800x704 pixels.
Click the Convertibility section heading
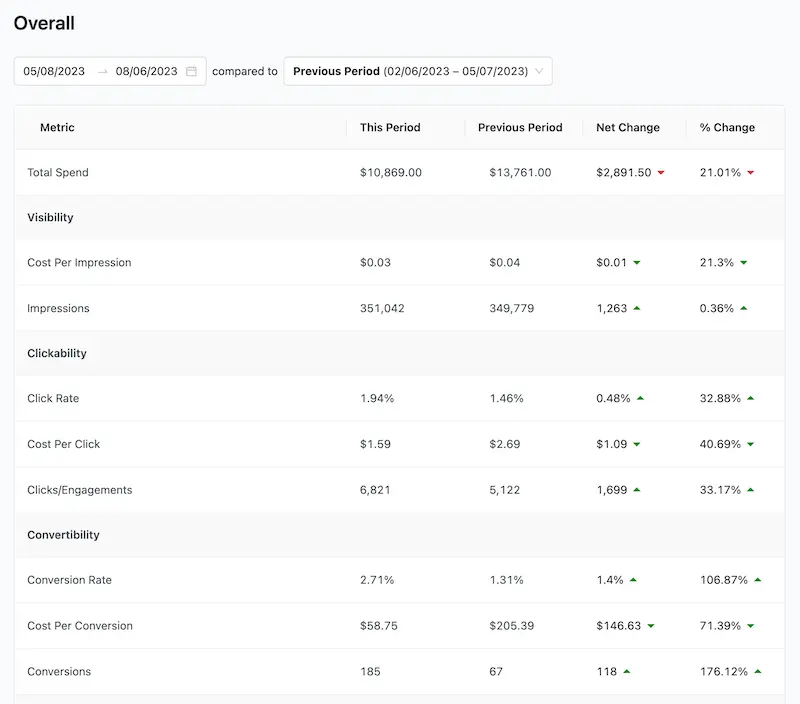pyautogui.click(x=63, y=535)
